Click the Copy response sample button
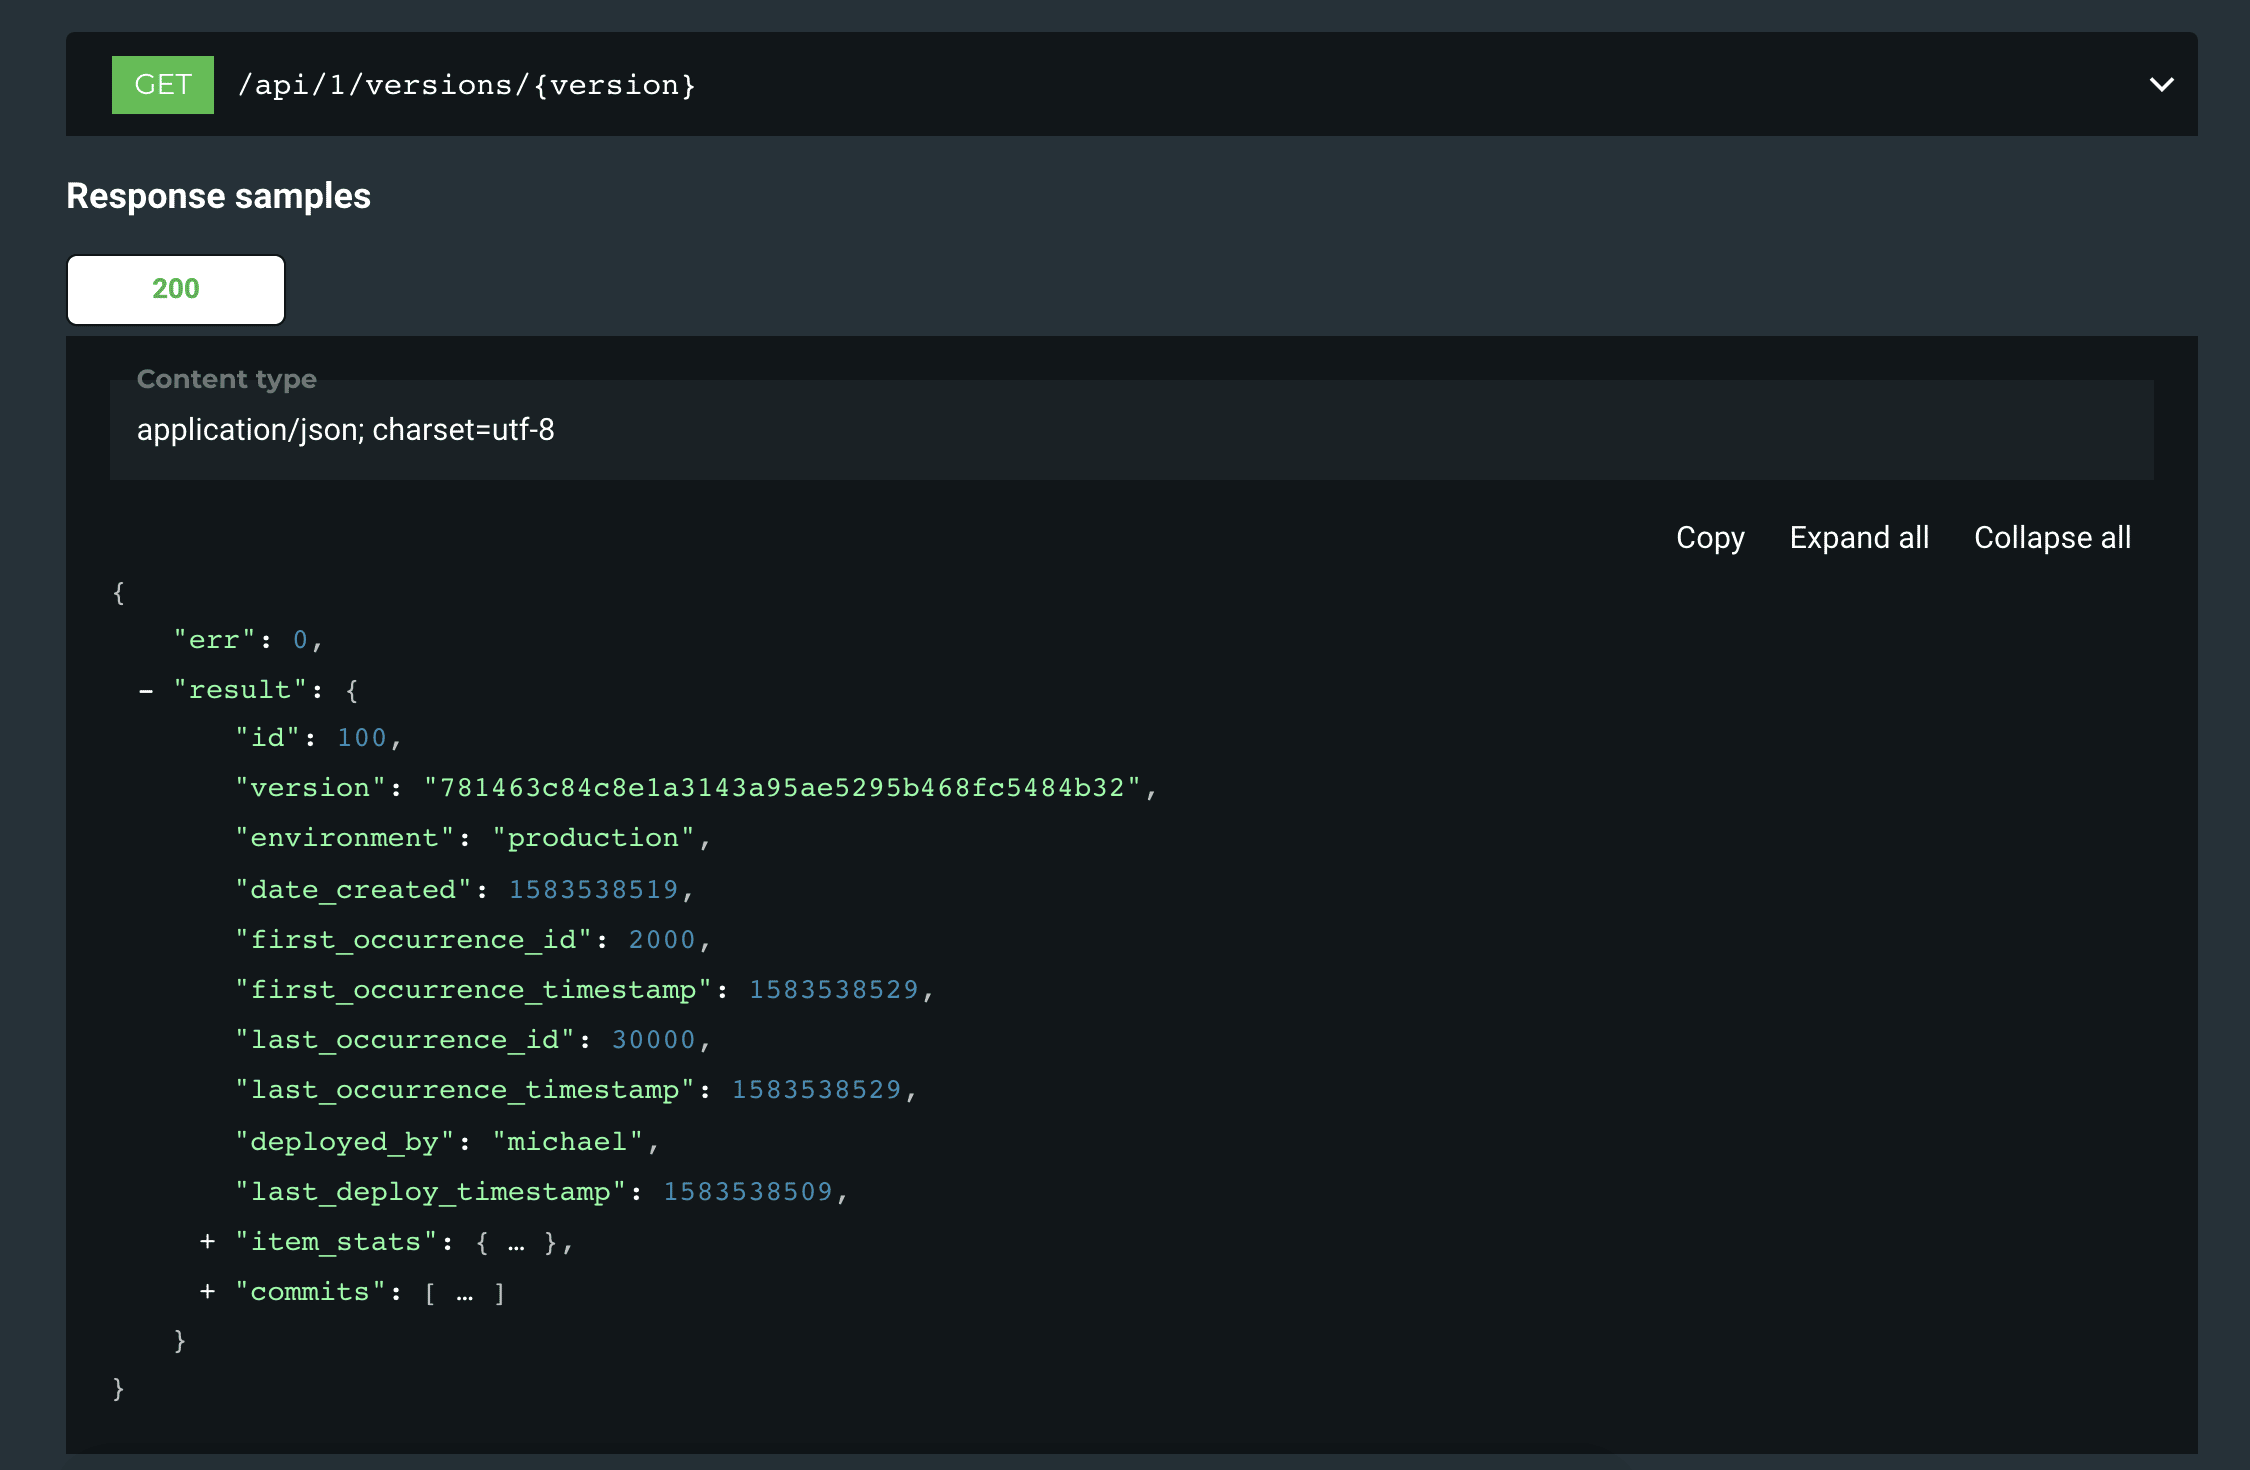Image resolution: width=2250 pixels, height=1470 pixels. point(1712,536)
